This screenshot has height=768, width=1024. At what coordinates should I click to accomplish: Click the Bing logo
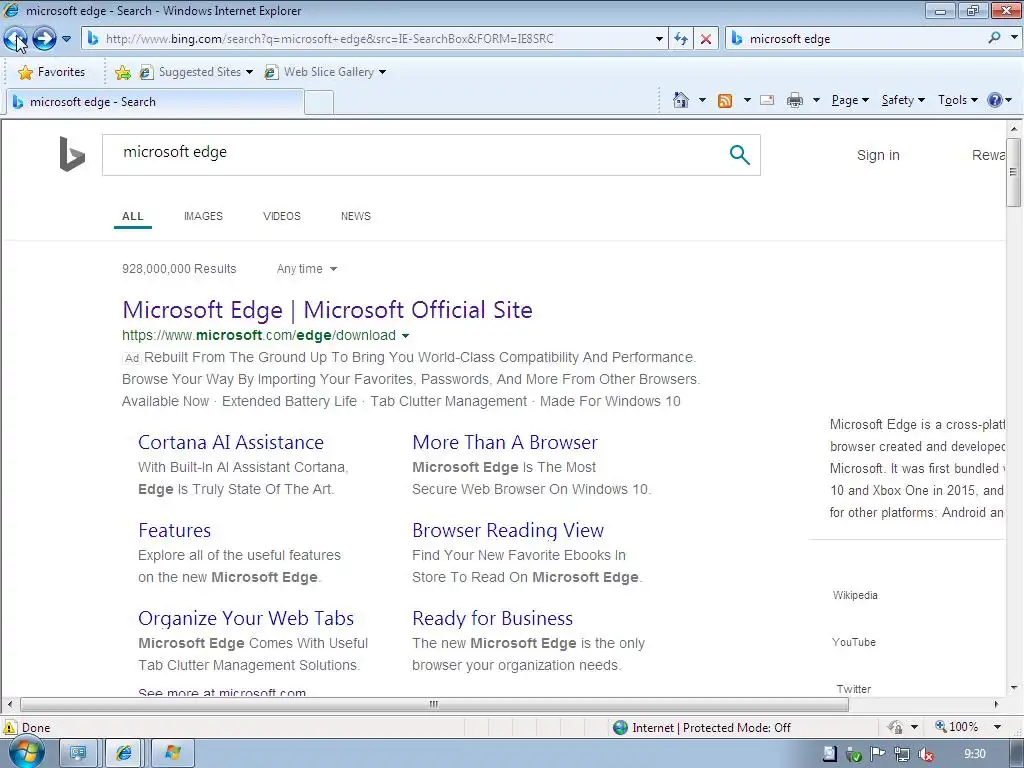[x=72, y=154]
